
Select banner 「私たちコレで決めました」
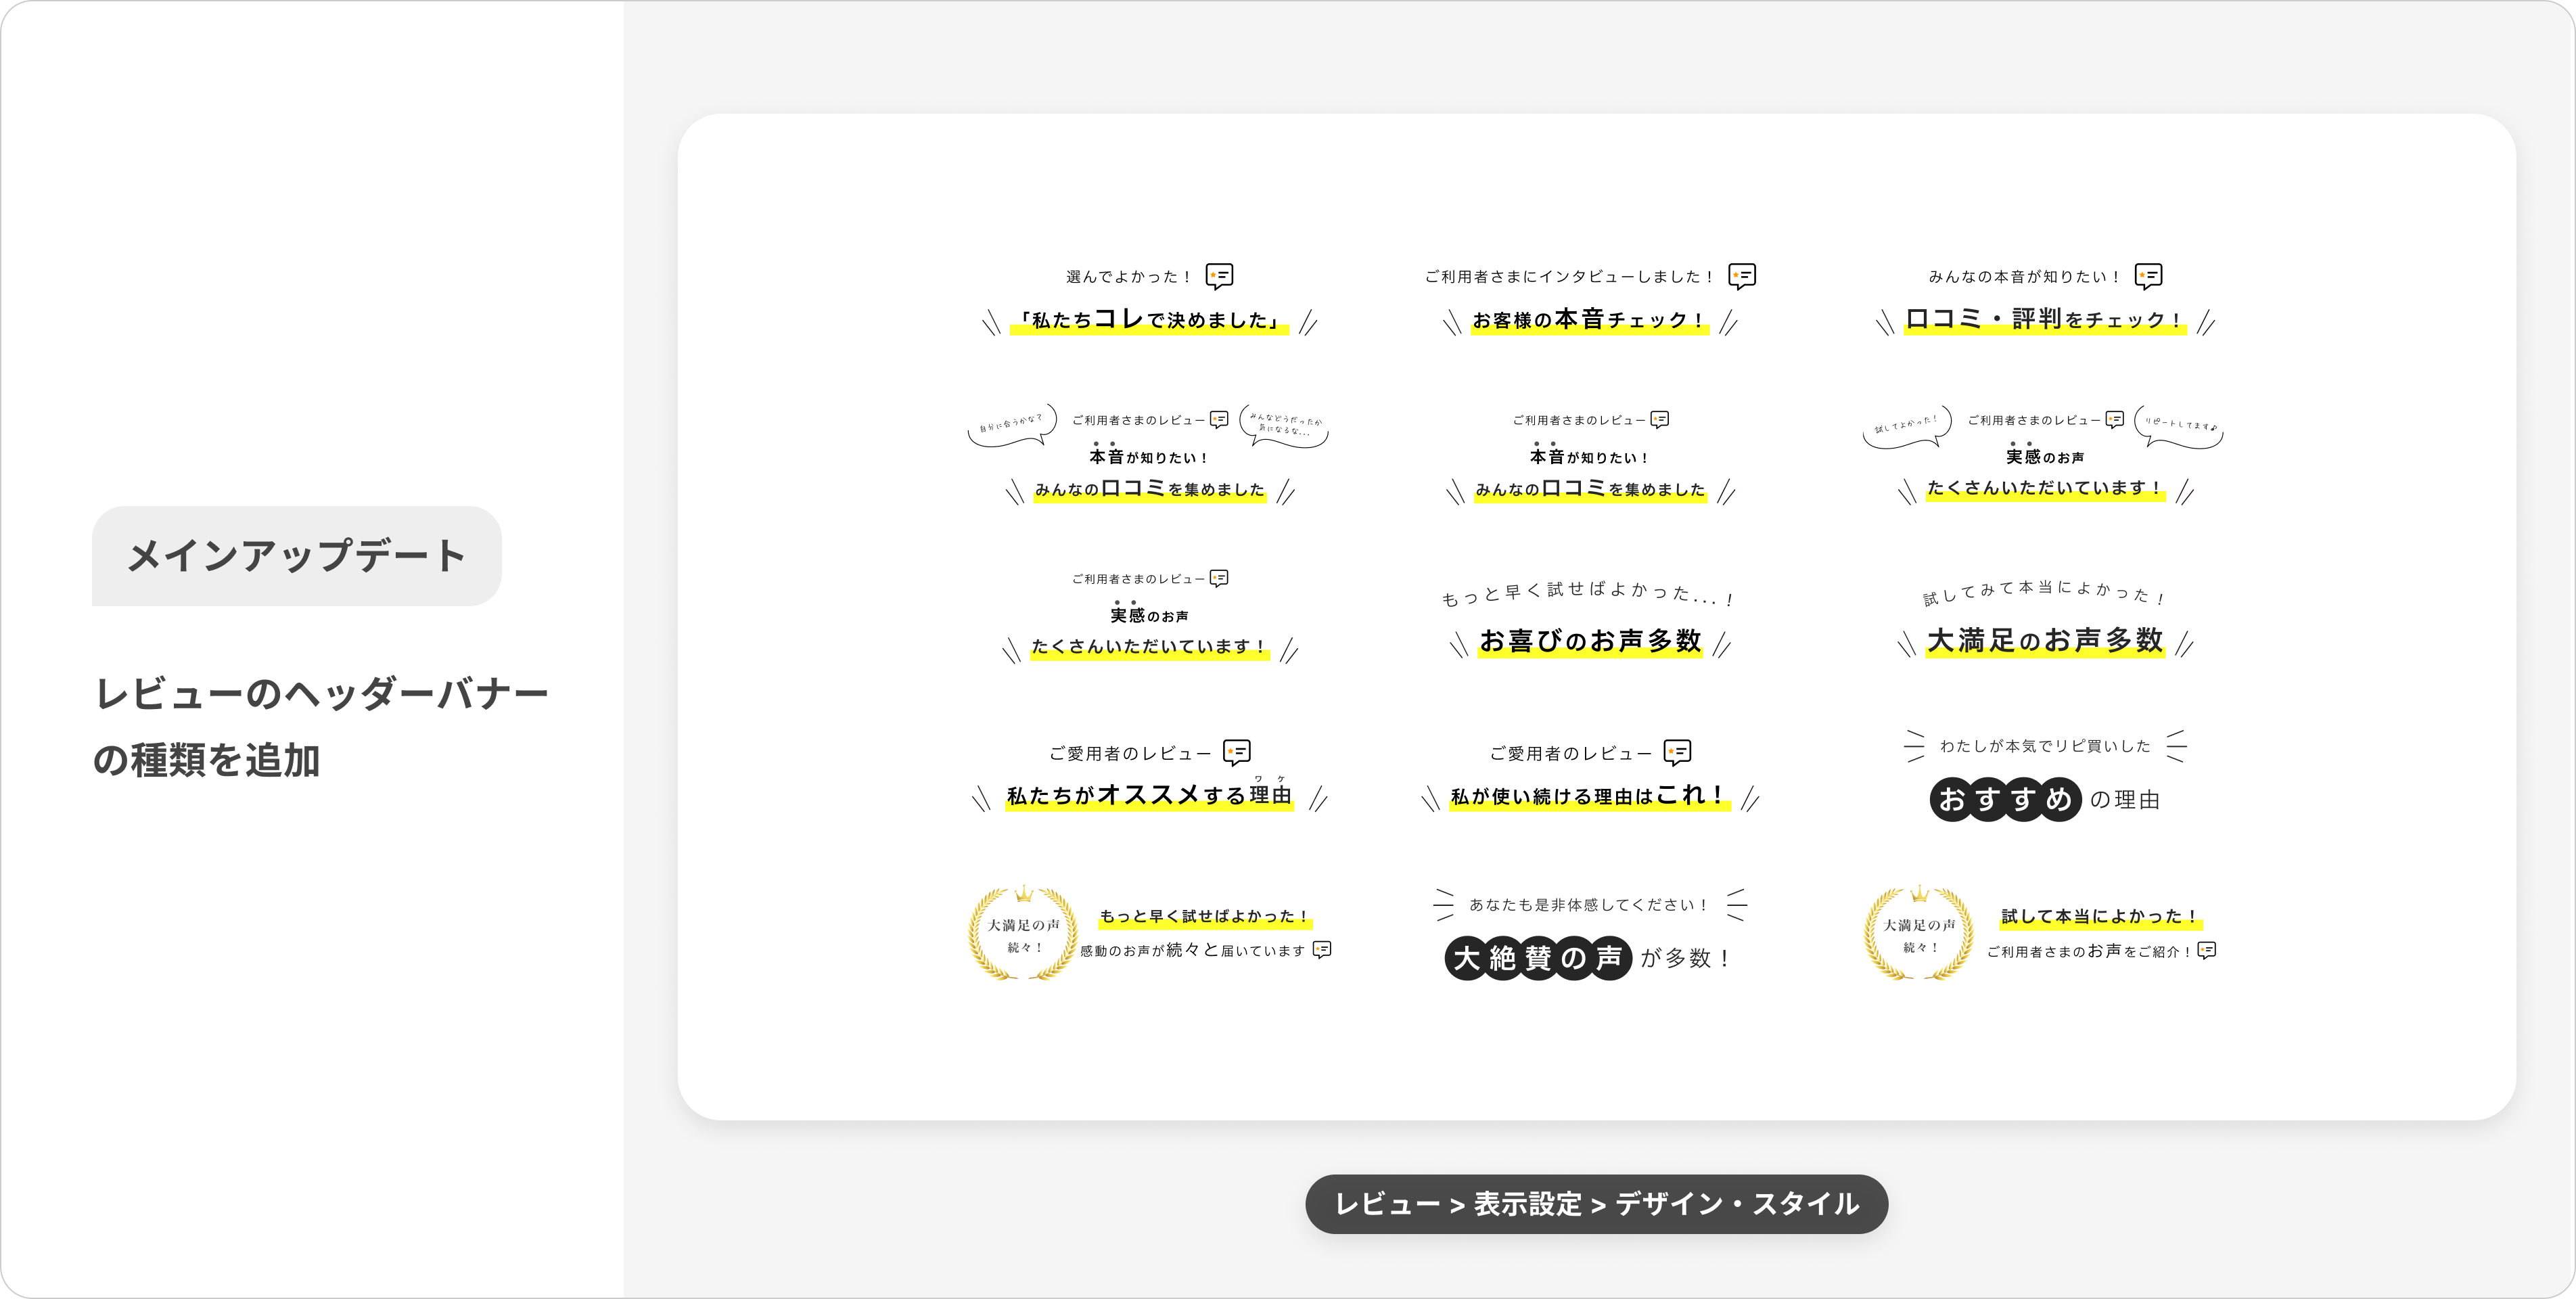(x=1149, y=320)
